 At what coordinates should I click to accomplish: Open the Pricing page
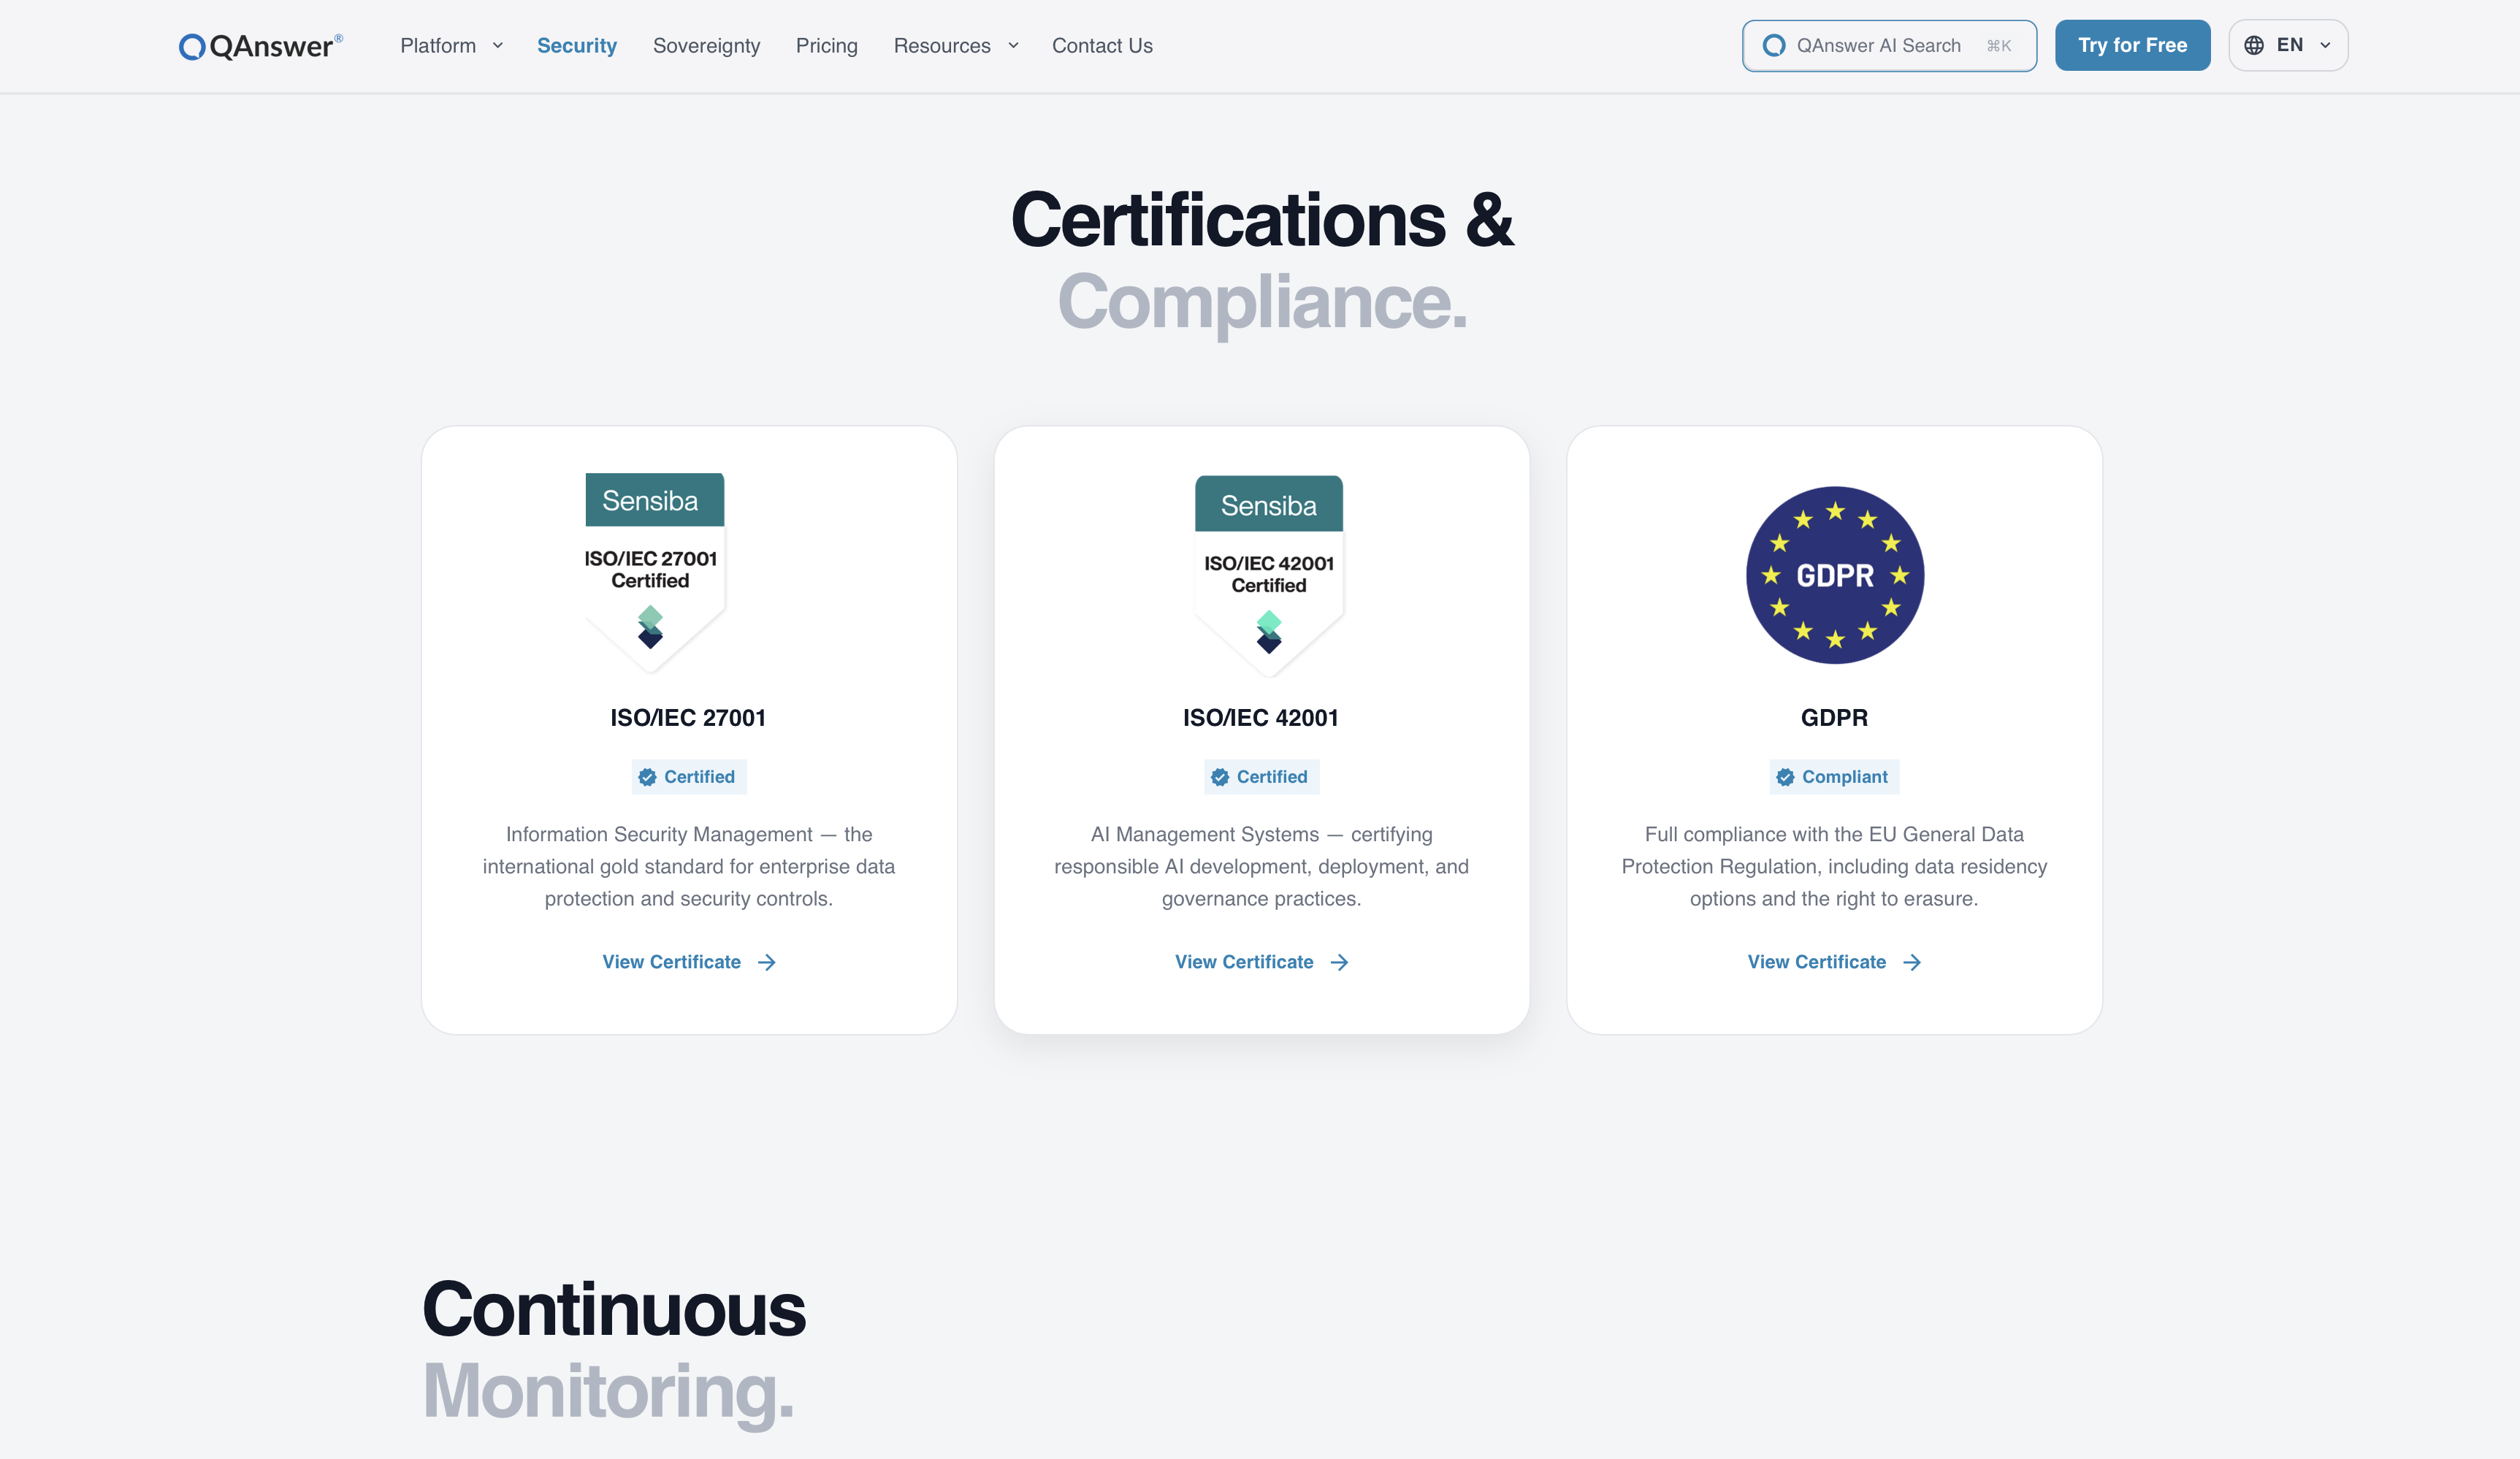tap(826, 45)
